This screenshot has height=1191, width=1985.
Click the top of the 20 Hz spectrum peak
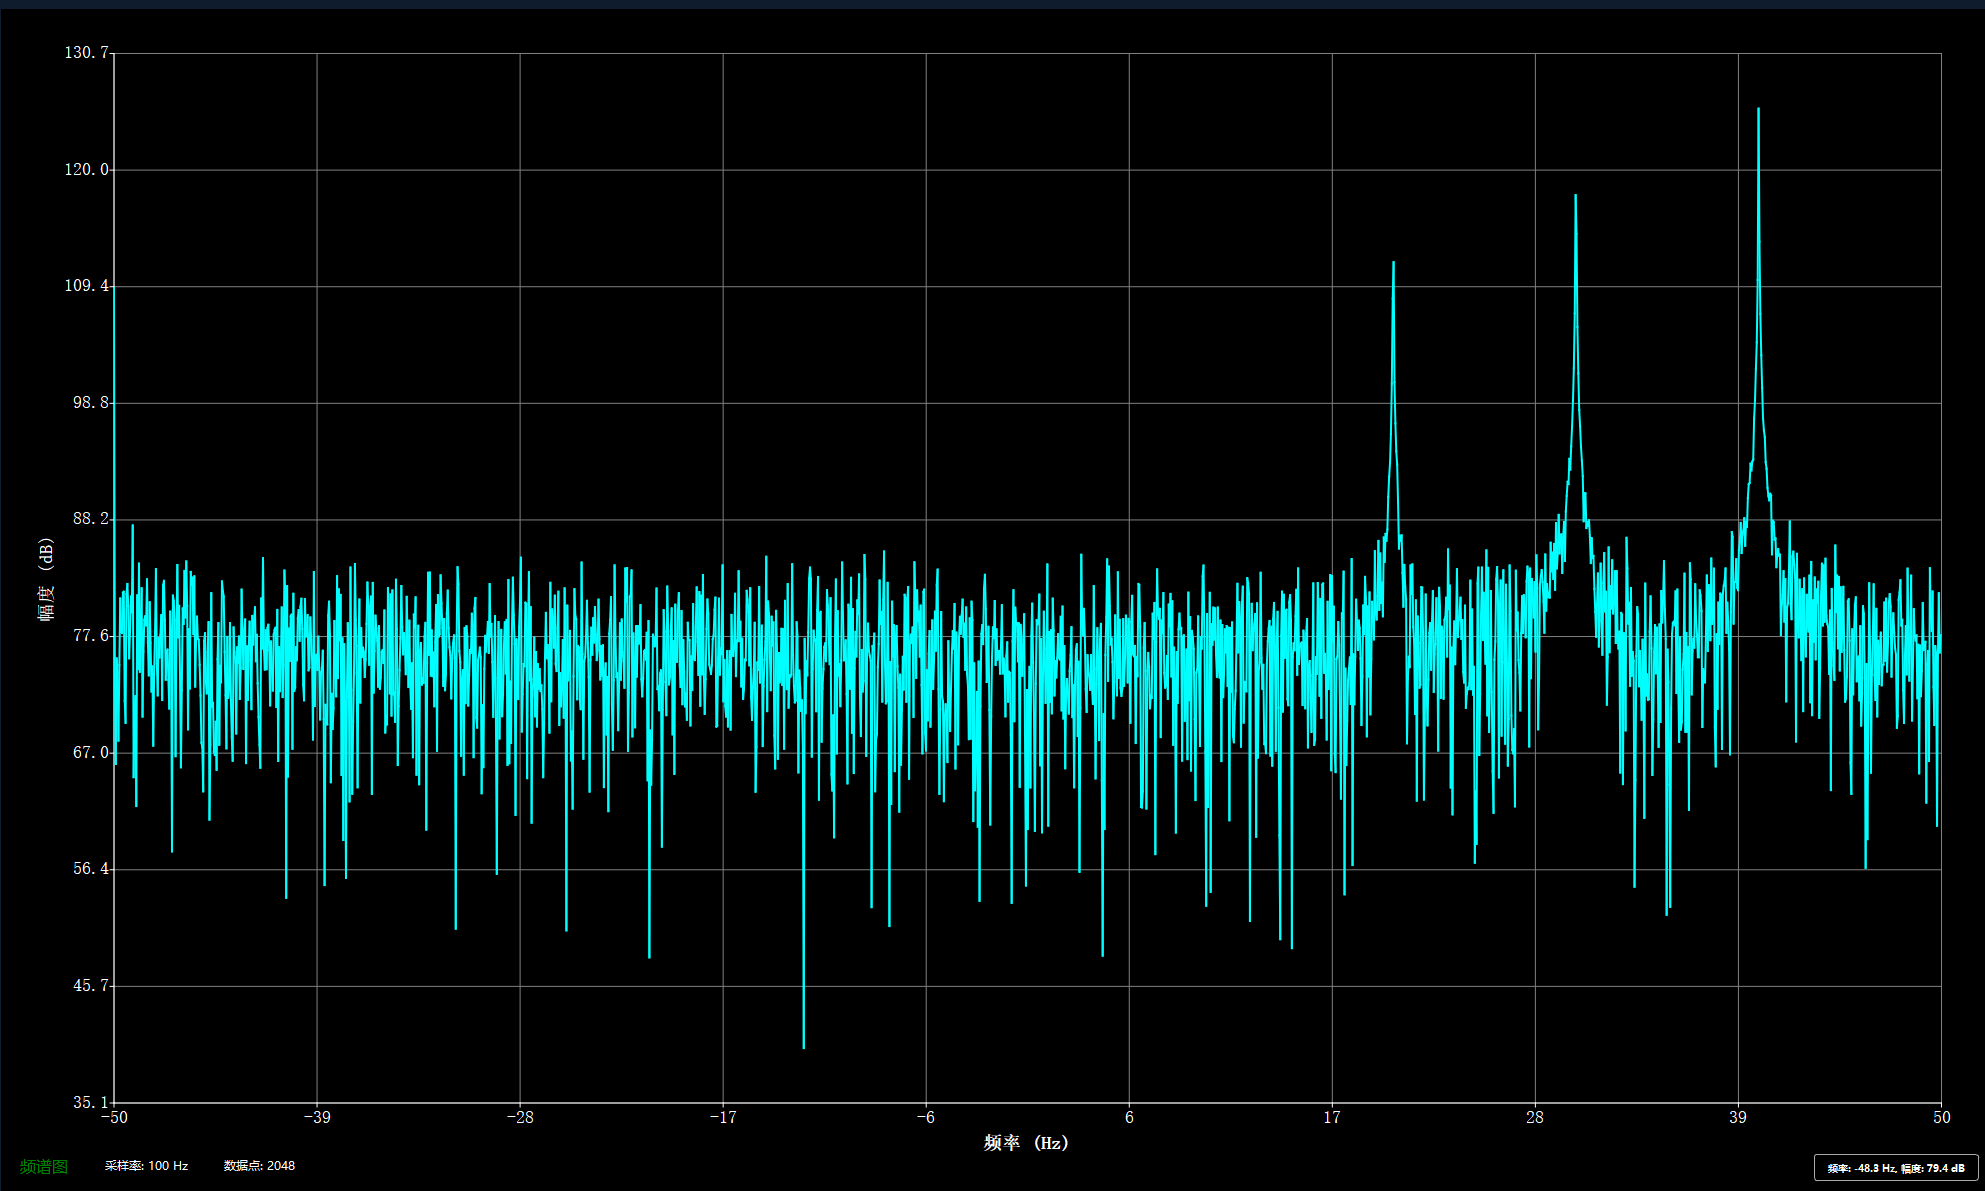pos(1393,264)
